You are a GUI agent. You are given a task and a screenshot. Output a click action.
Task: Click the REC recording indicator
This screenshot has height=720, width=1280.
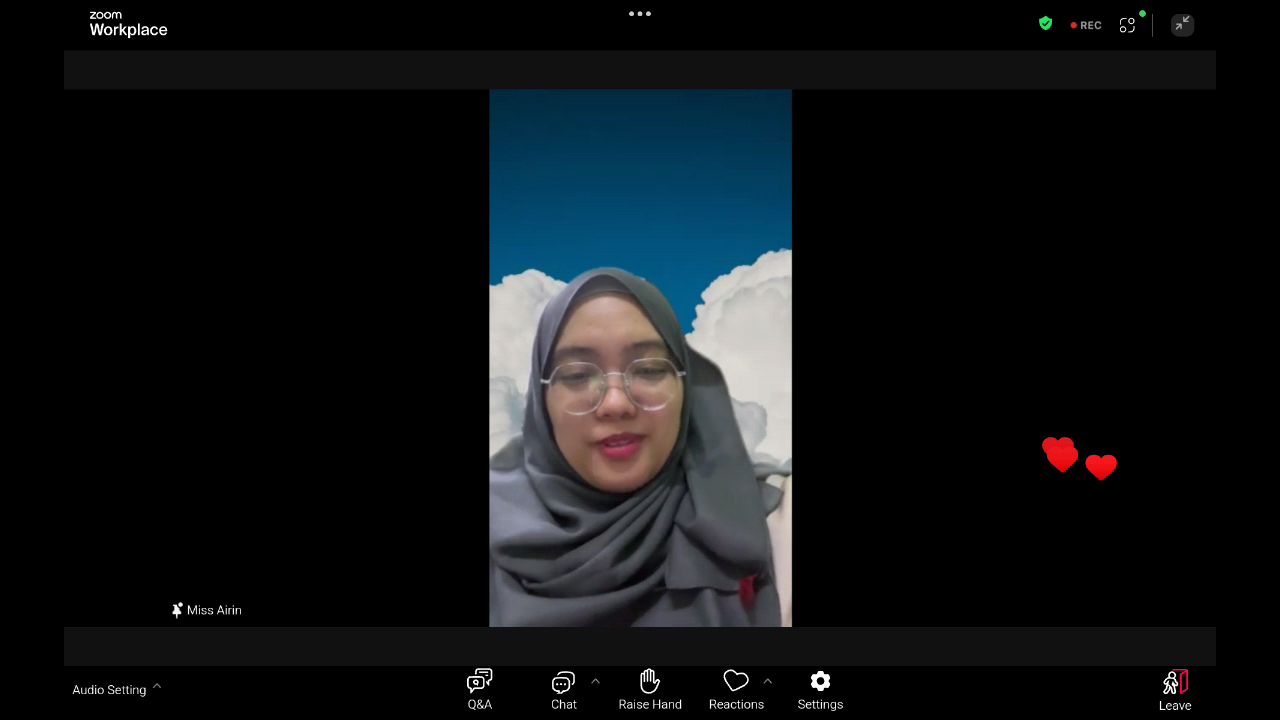pos(1086,25)
